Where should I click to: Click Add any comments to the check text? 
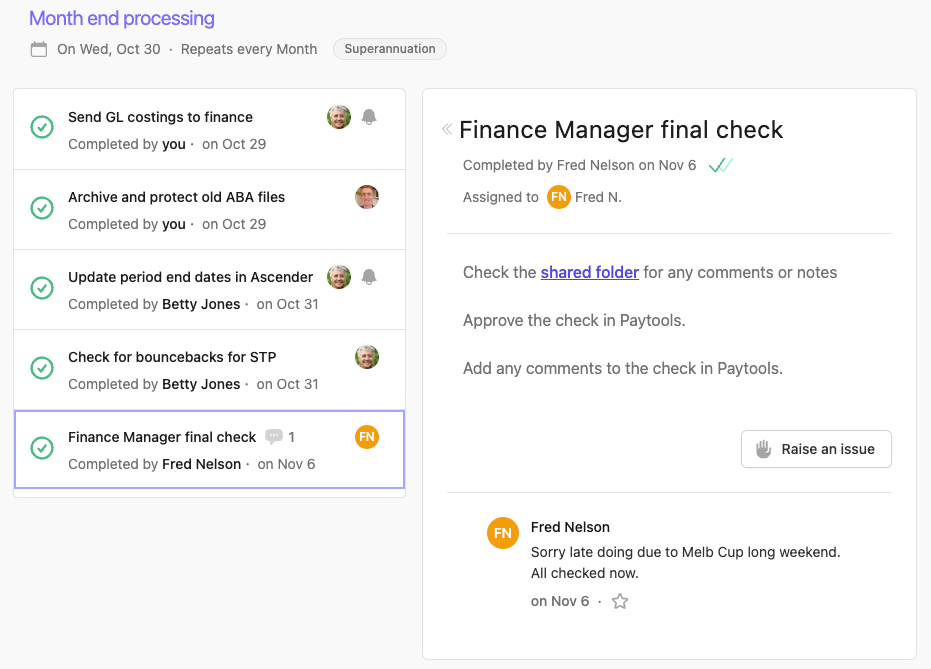click(623, 369)
